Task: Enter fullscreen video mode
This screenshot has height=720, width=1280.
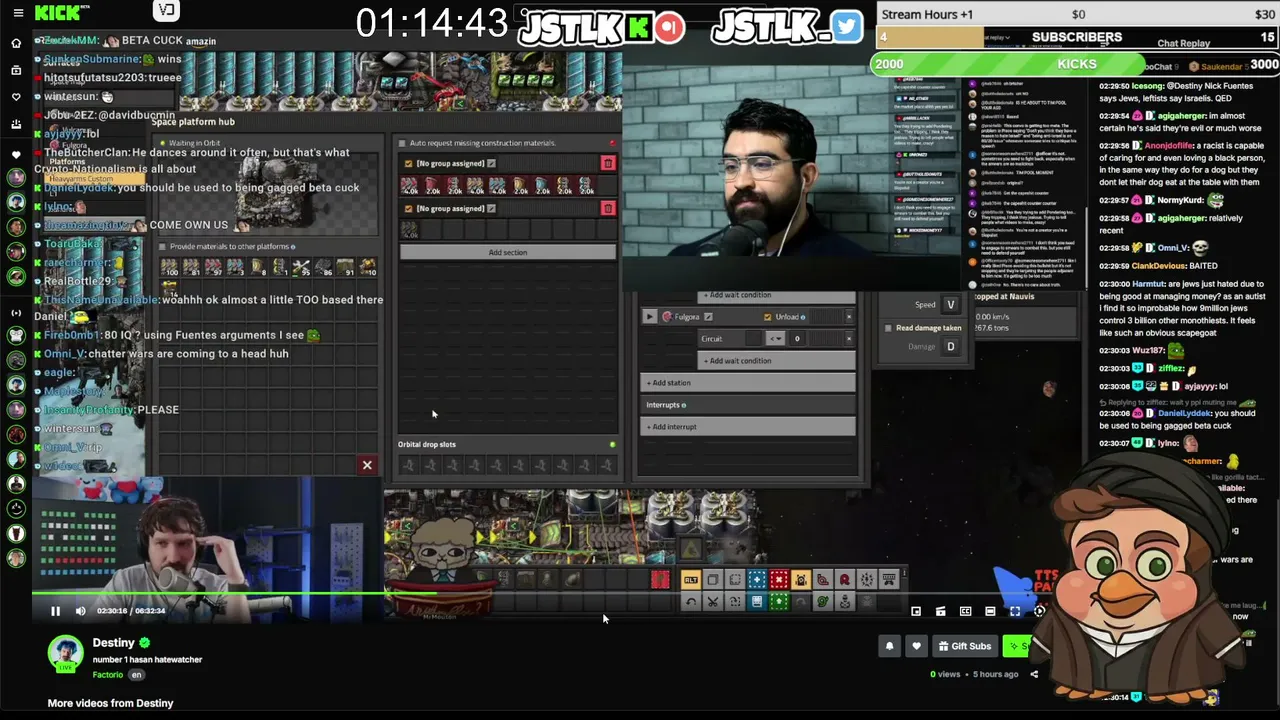Action: pos(1015,611)
